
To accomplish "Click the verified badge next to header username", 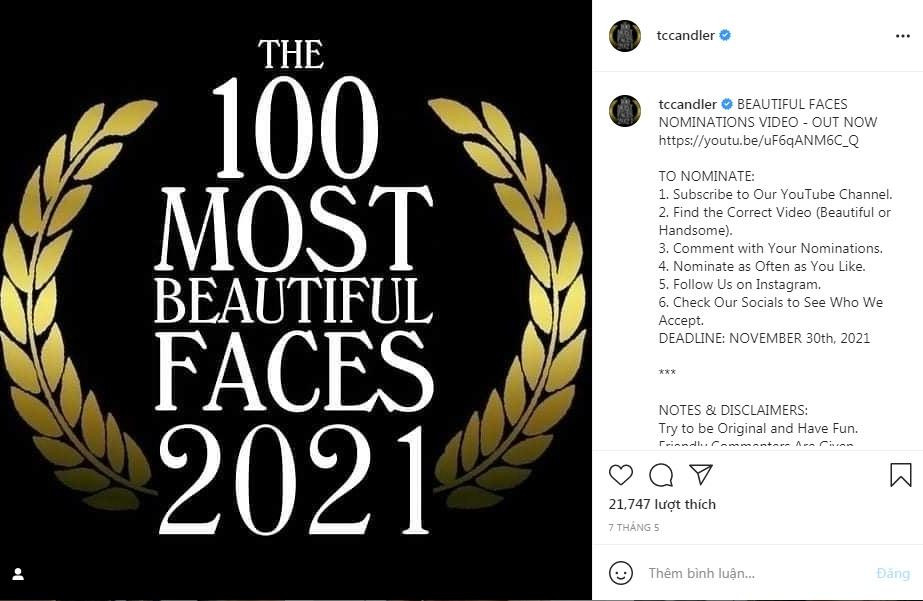I will coord(725,36).
